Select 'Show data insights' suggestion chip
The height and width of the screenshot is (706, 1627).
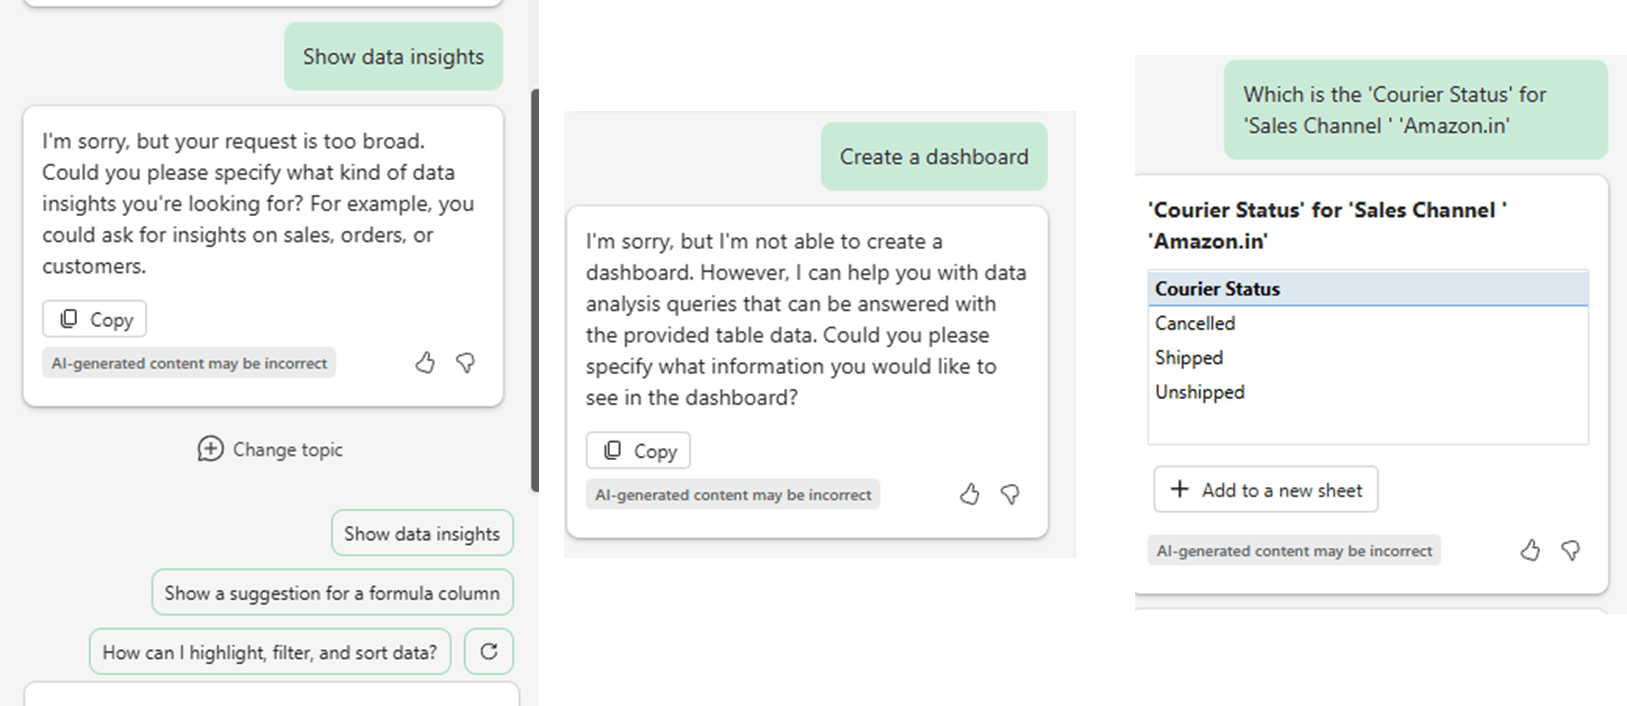point(422,534)
